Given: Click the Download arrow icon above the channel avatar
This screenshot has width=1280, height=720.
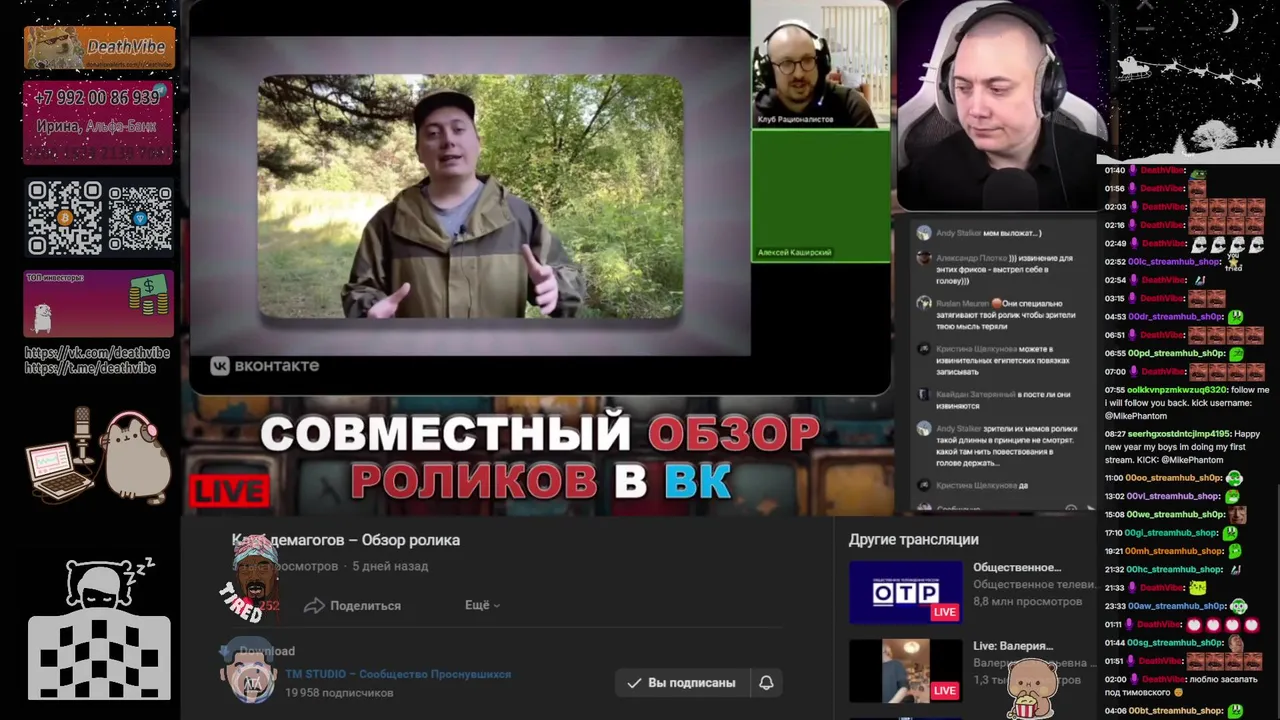Looking at the screenshot, I should point(225,651).
